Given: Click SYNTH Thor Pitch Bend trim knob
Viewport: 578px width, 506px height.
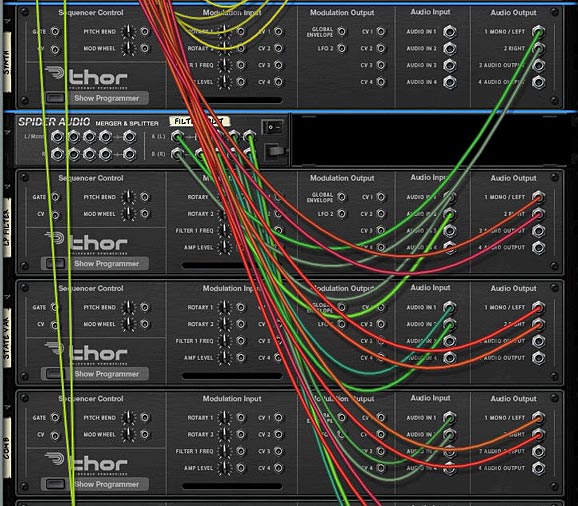Looking at the screenshot, I should point(128,32).
